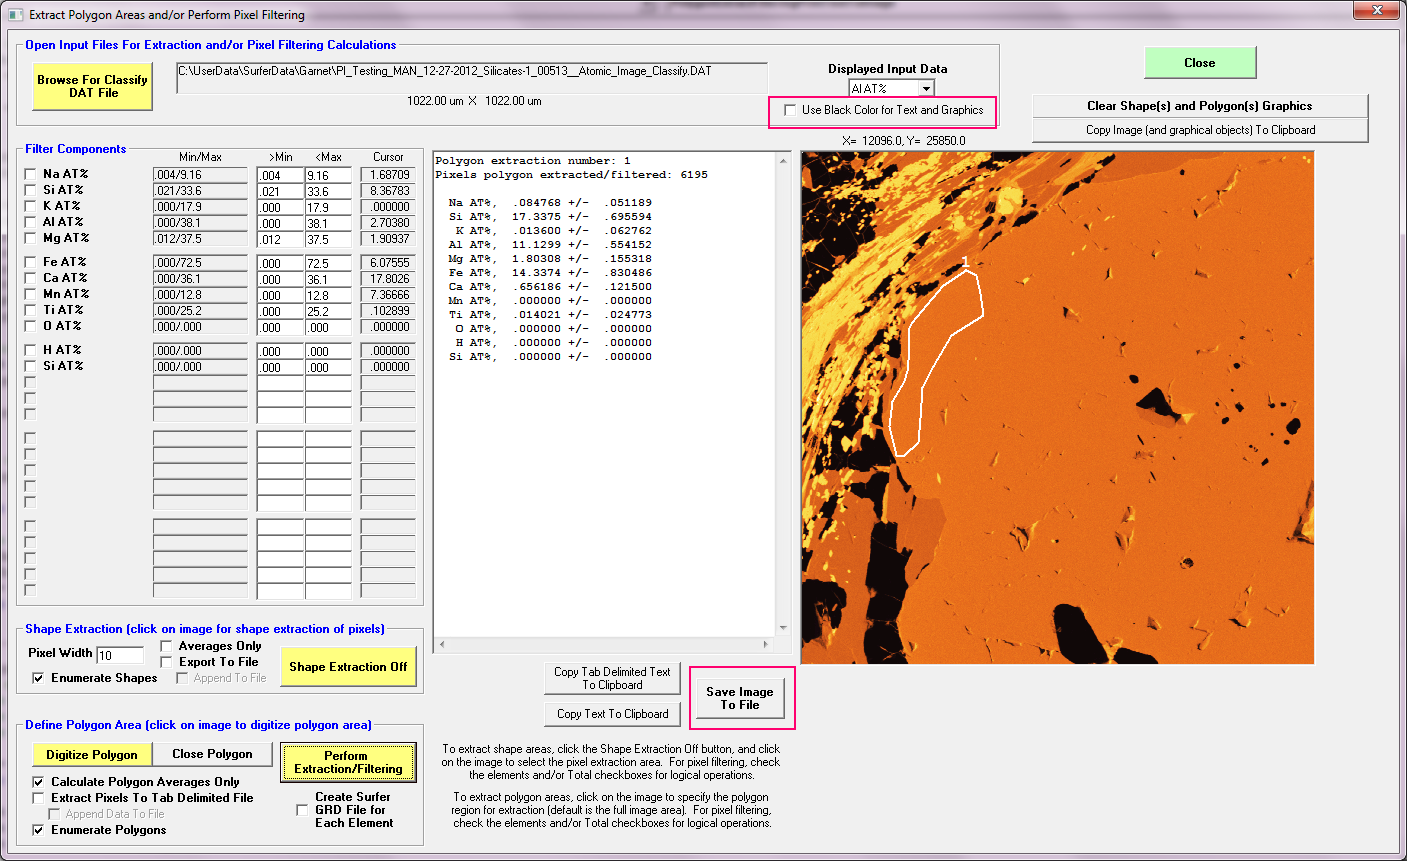Run Perform Extraction/Filtering
Screen dimensions: 1407x861
coord(348,762)
